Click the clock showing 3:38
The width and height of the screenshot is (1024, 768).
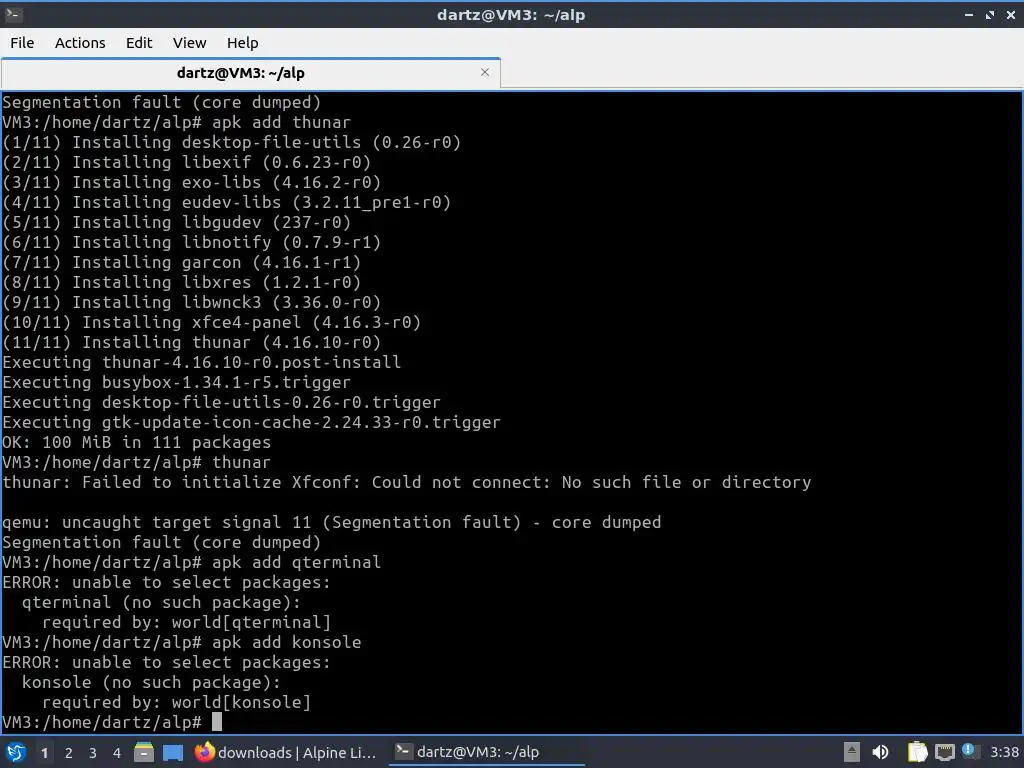tap(1004, 752)
